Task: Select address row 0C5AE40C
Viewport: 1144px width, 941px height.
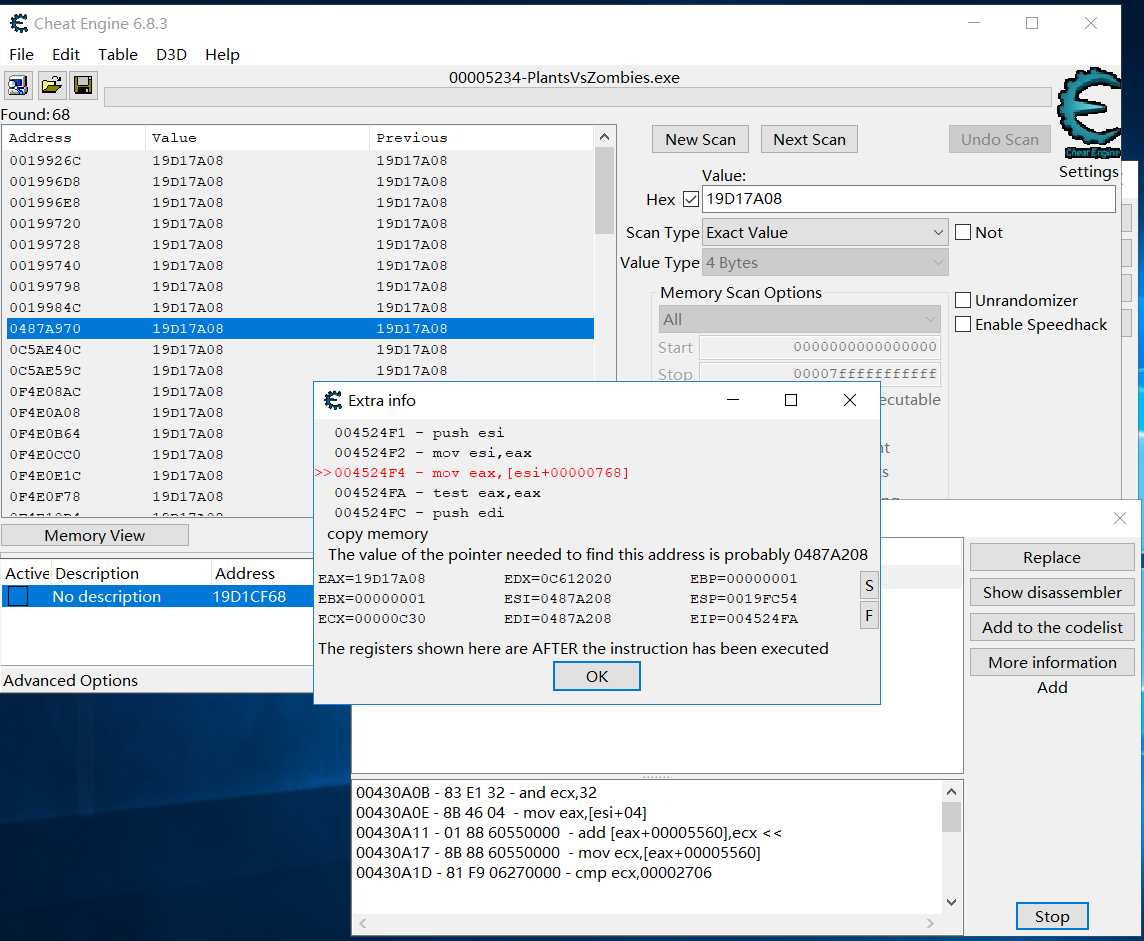Action: (301, 349)
